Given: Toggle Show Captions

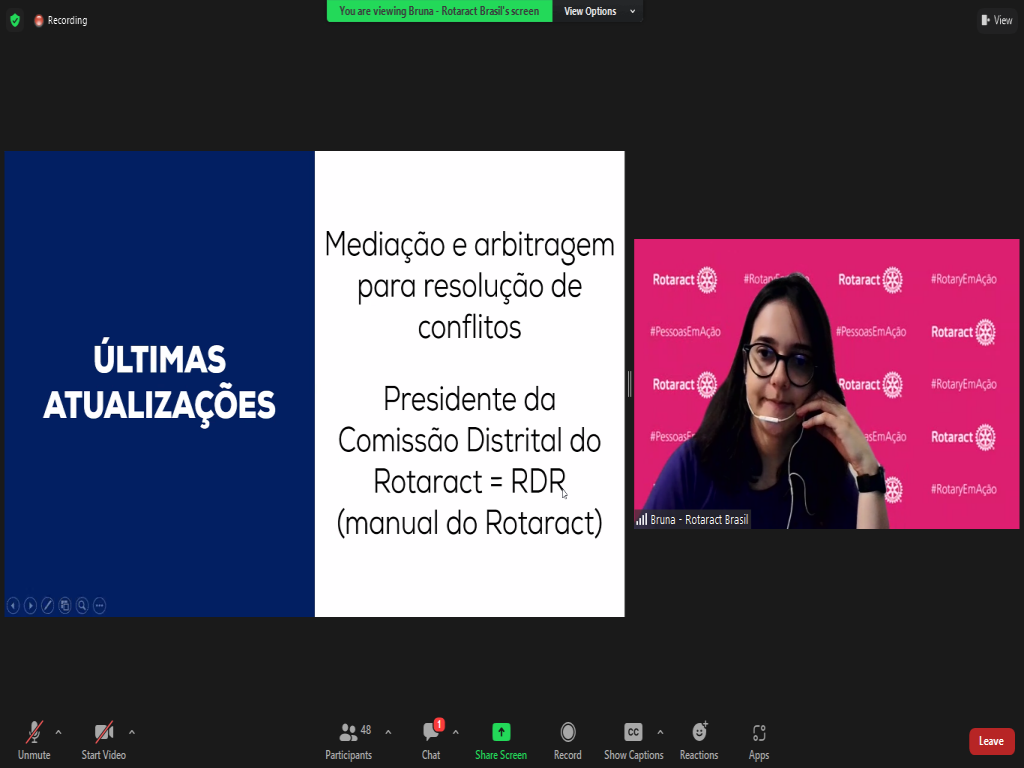Looking at the screenshot, I should (633, 740).
